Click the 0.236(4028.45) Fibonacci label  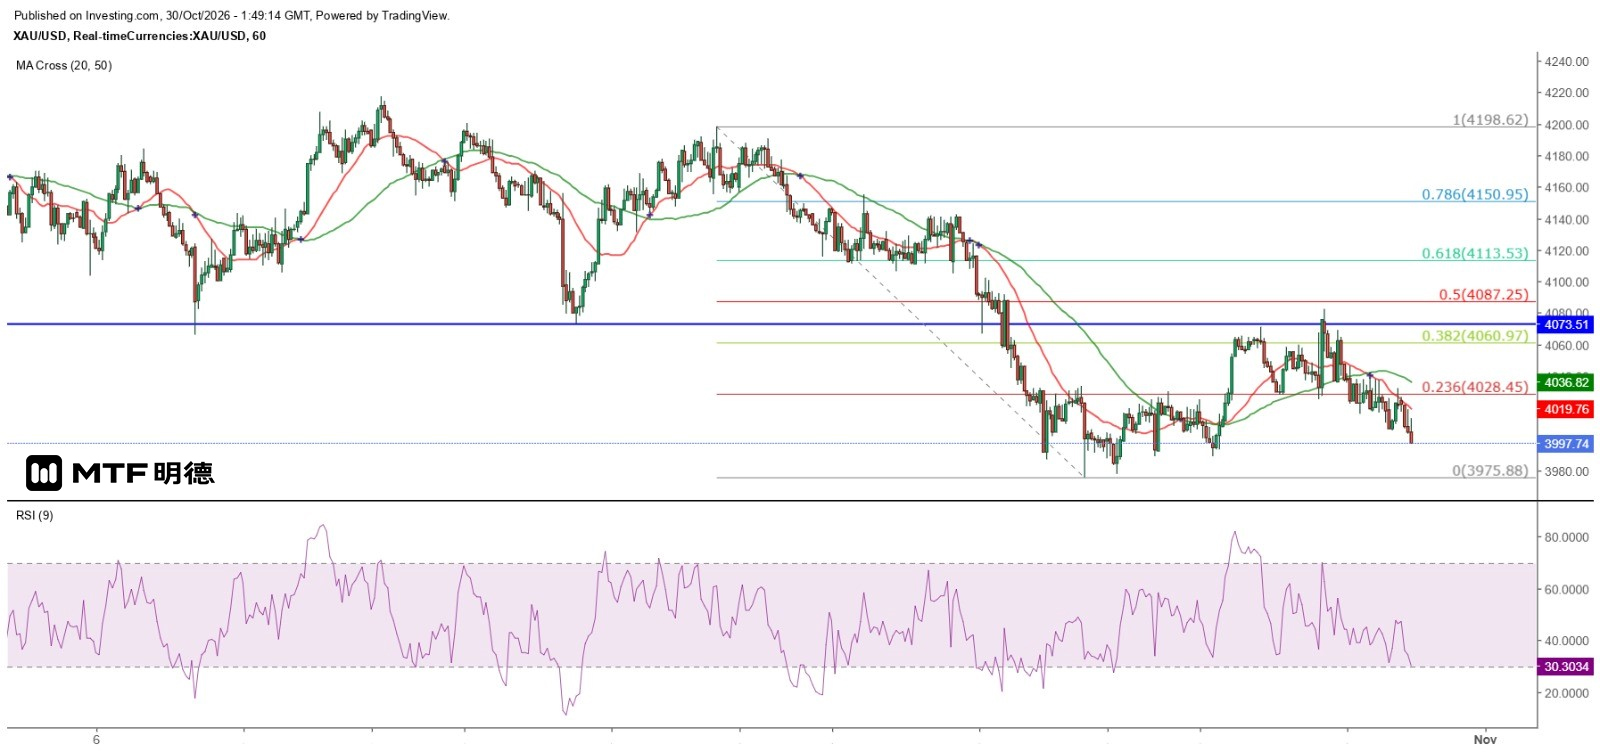[1475, 386]
